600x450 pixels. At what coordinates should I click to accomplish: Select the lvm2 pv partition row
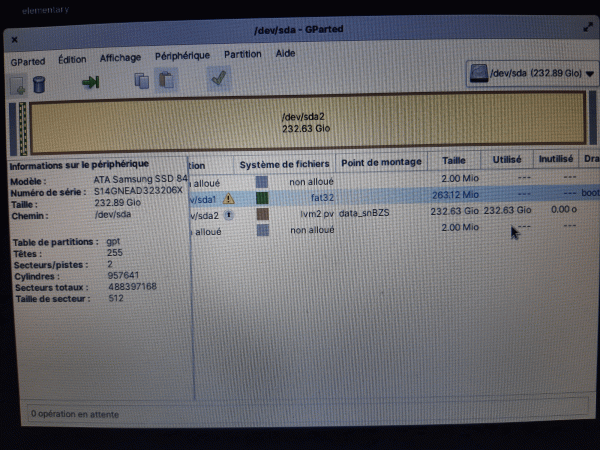point(380,213)
